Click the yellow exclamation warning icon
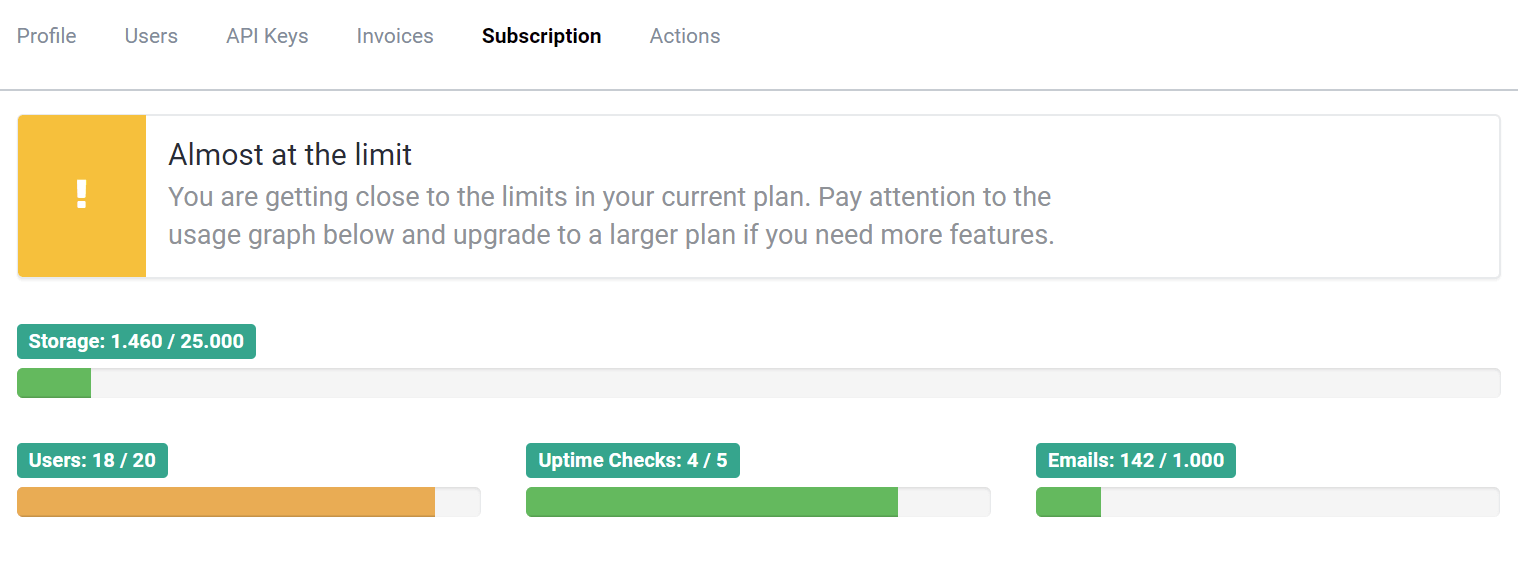The image size is (1518, 583). click(82, 196)
